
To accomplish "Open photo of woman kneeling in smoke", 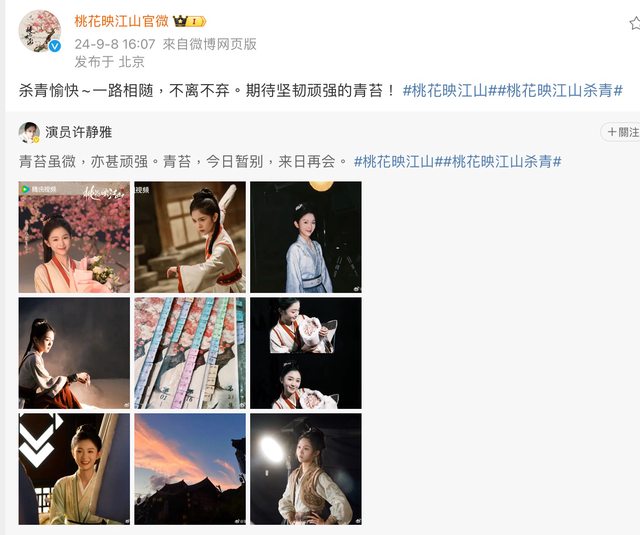I will tap(74, 353).
